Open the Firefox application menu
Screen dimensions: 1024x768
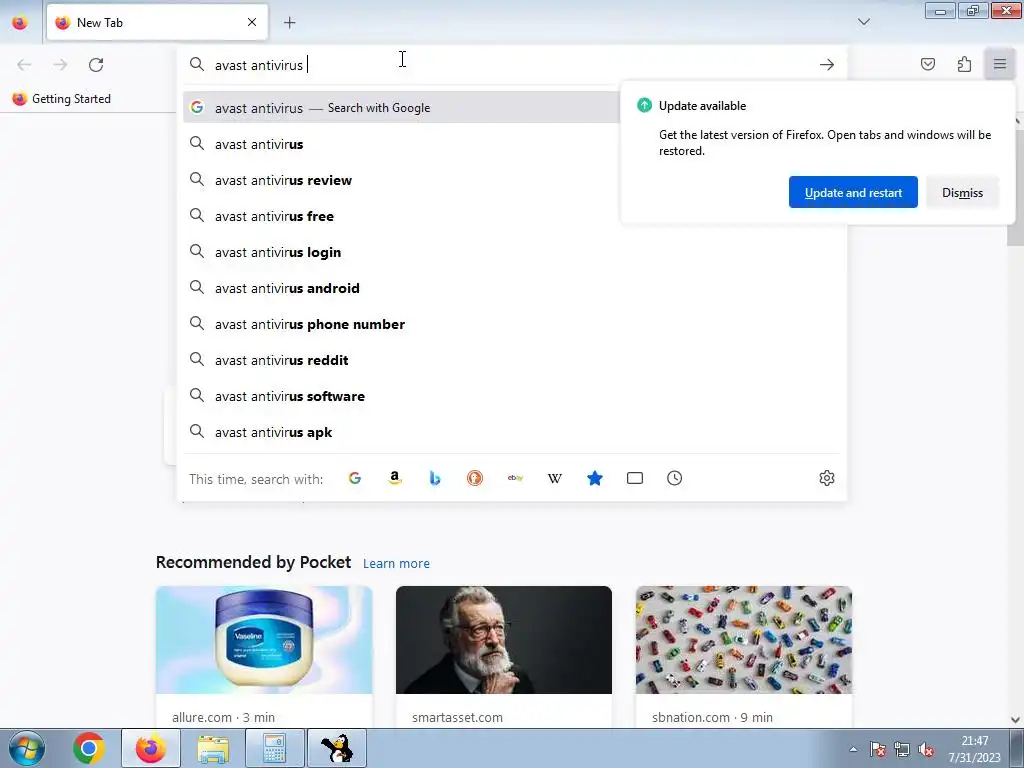coord(1000,64)
